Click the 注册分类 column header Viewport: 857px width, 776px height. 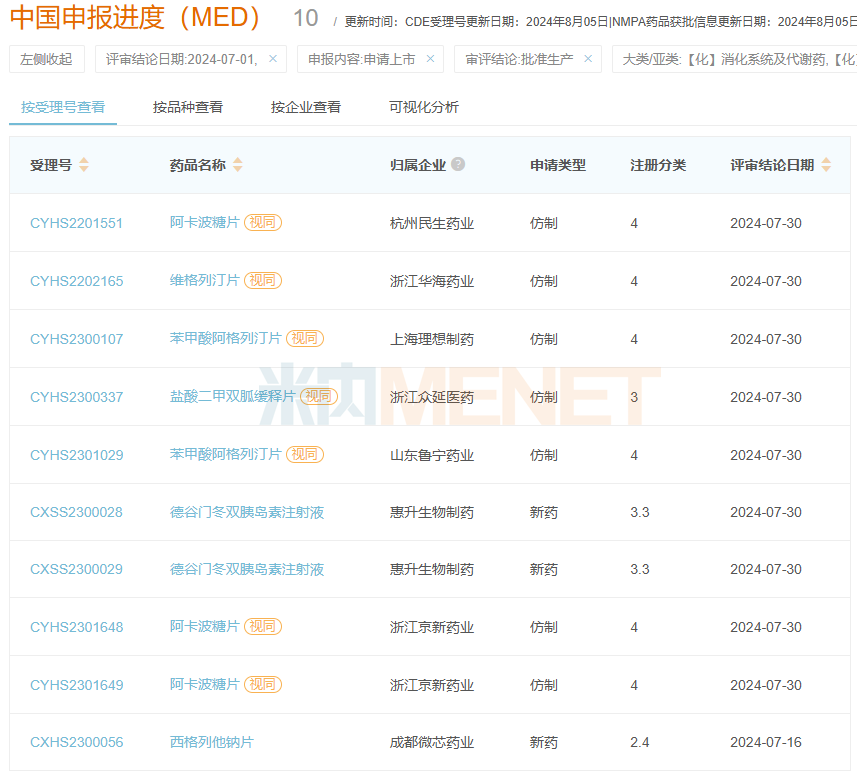pyautogui.click(x=658, y=165)
